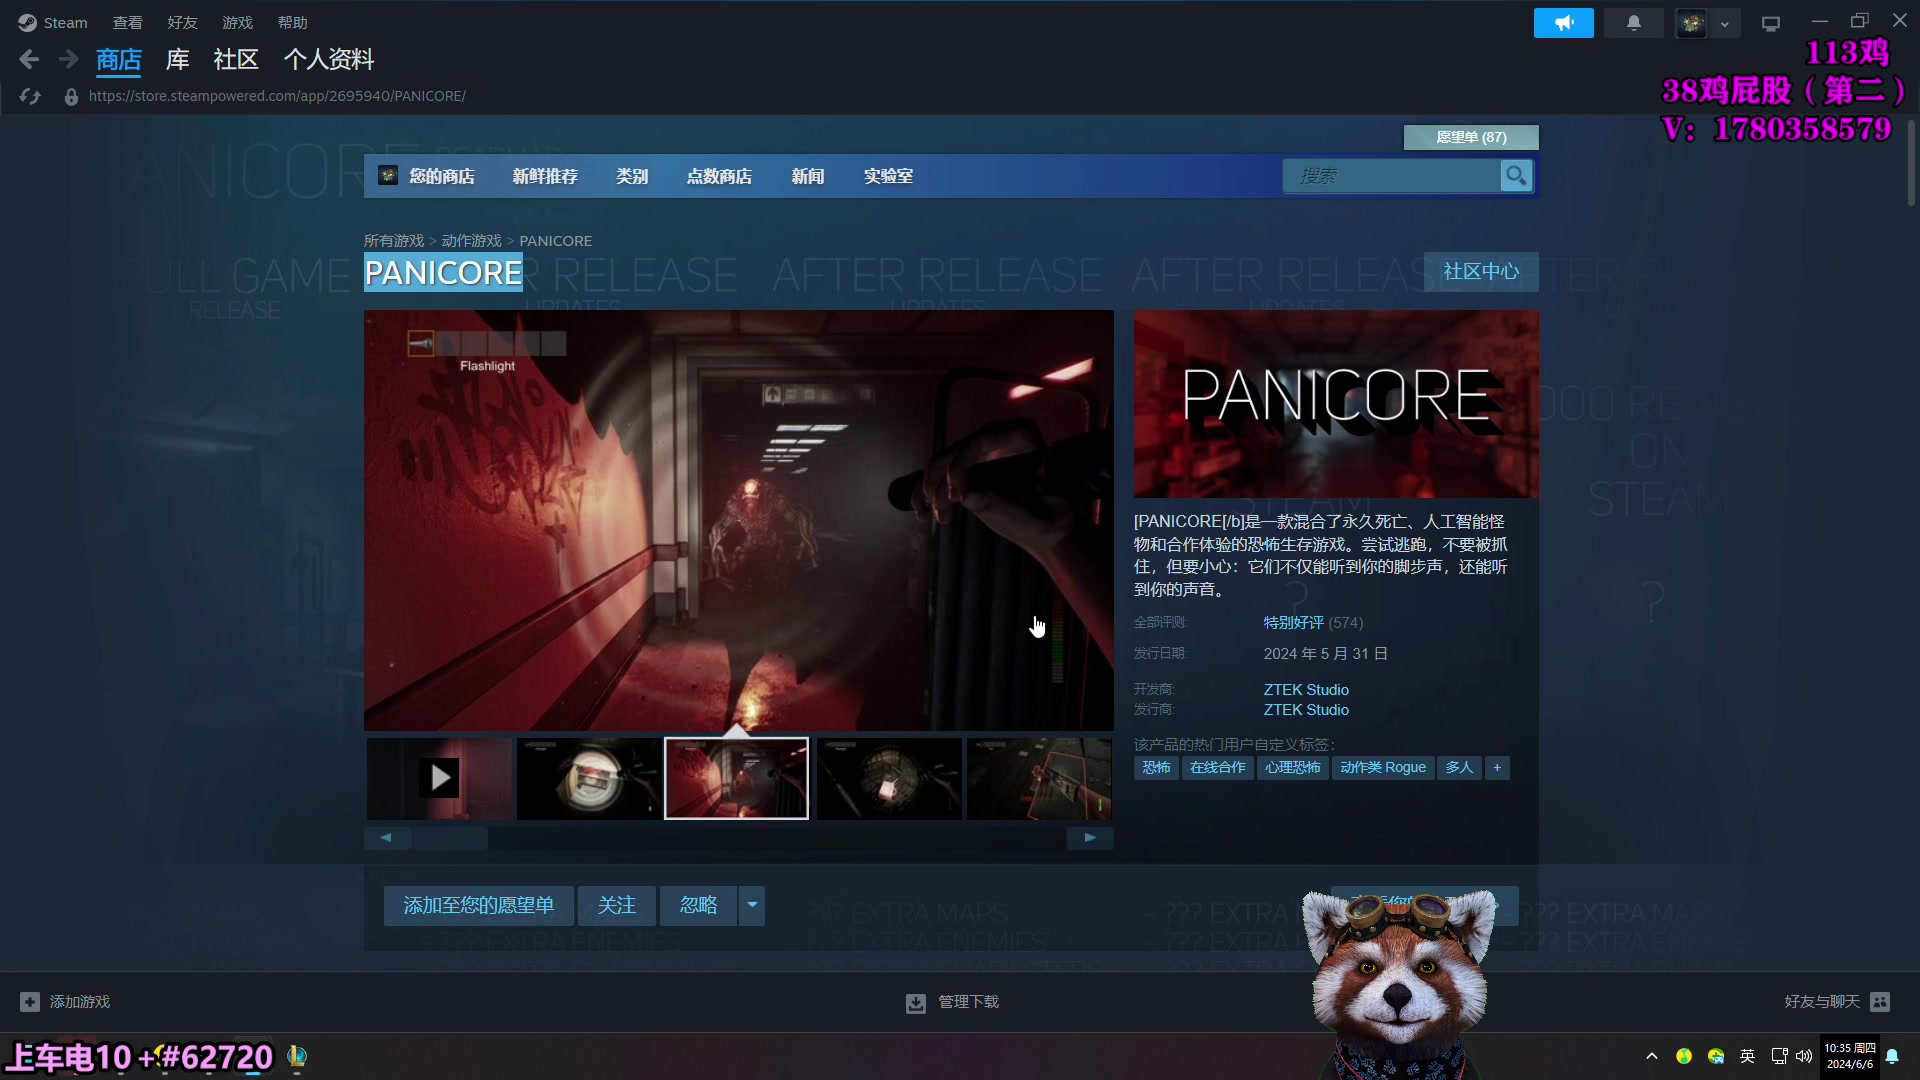This screenshot has width=1920, height=1080.
Task: Click the 所有游戏 breadcrumb
Action: [x=394, y=241]
